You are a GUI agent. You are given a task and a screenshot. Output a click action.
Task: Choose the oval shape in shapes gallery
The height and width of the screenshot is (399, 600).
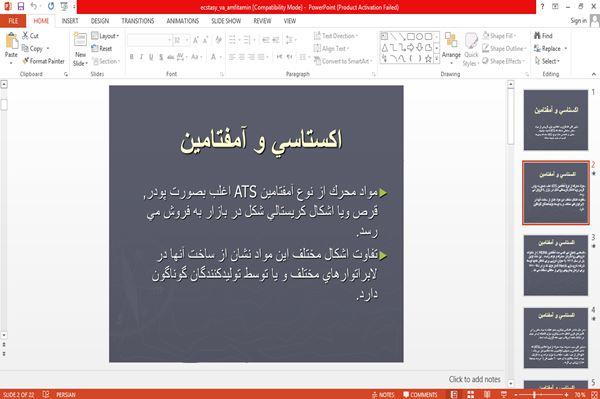tap(420, 37)
